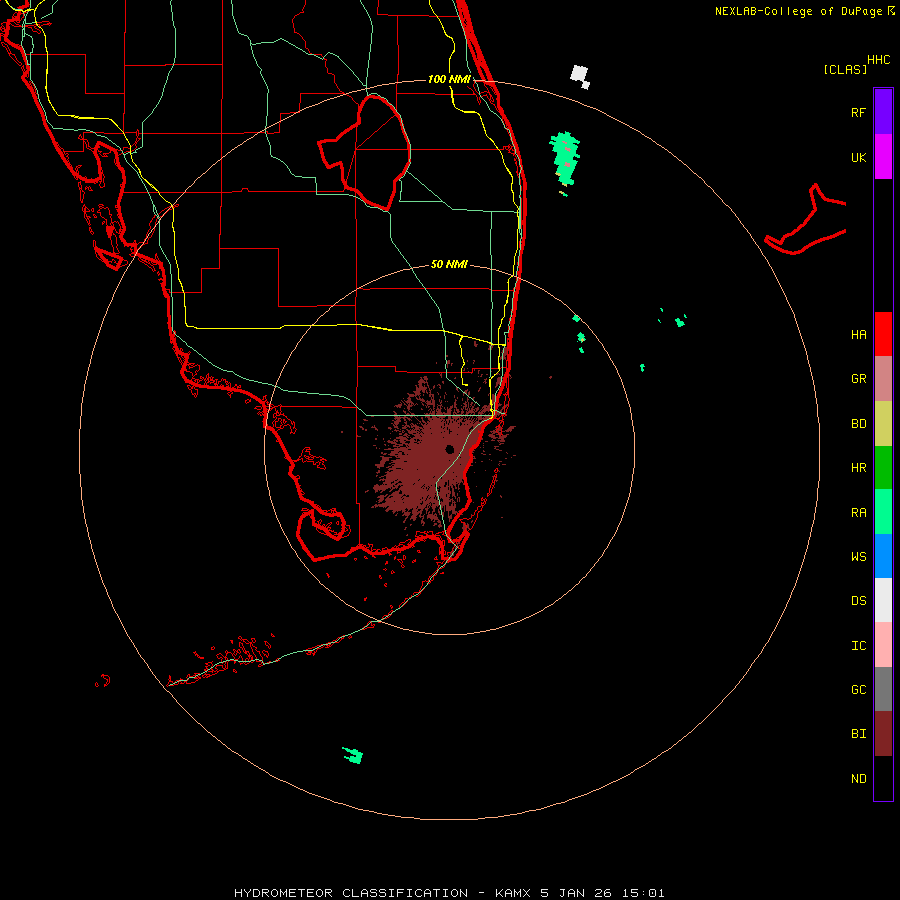
Task: Click the black radar site dot
Action: (x=449, y=449)
